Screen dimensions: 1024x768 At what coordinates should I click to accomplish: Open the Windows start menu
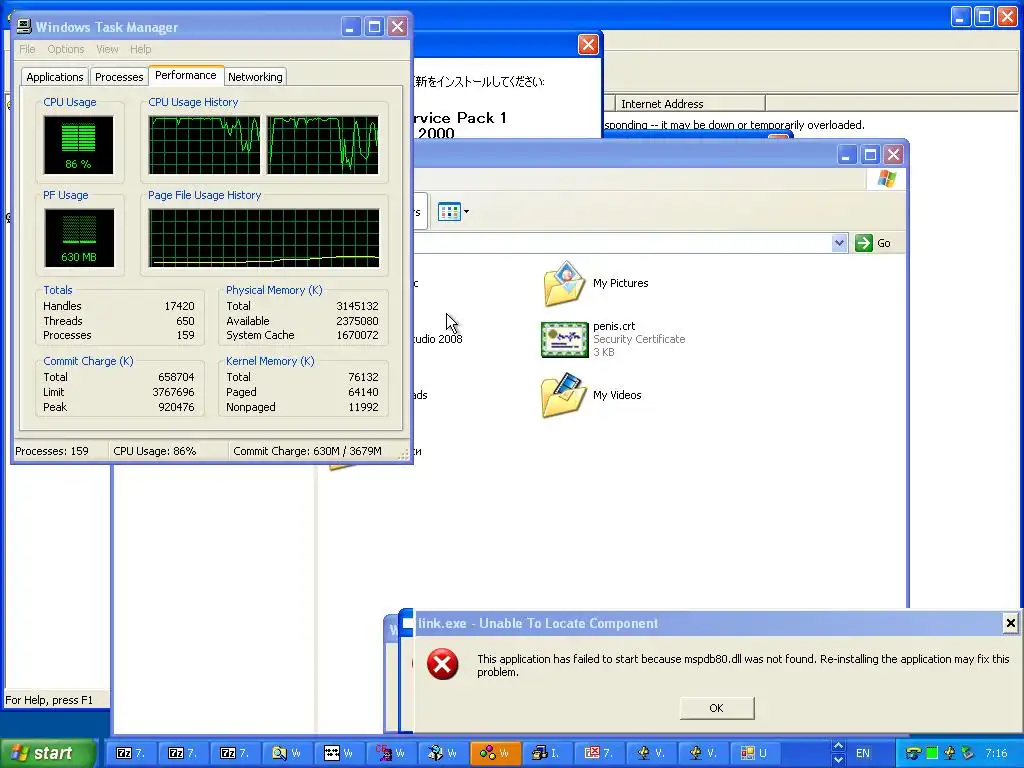point(48,753)
